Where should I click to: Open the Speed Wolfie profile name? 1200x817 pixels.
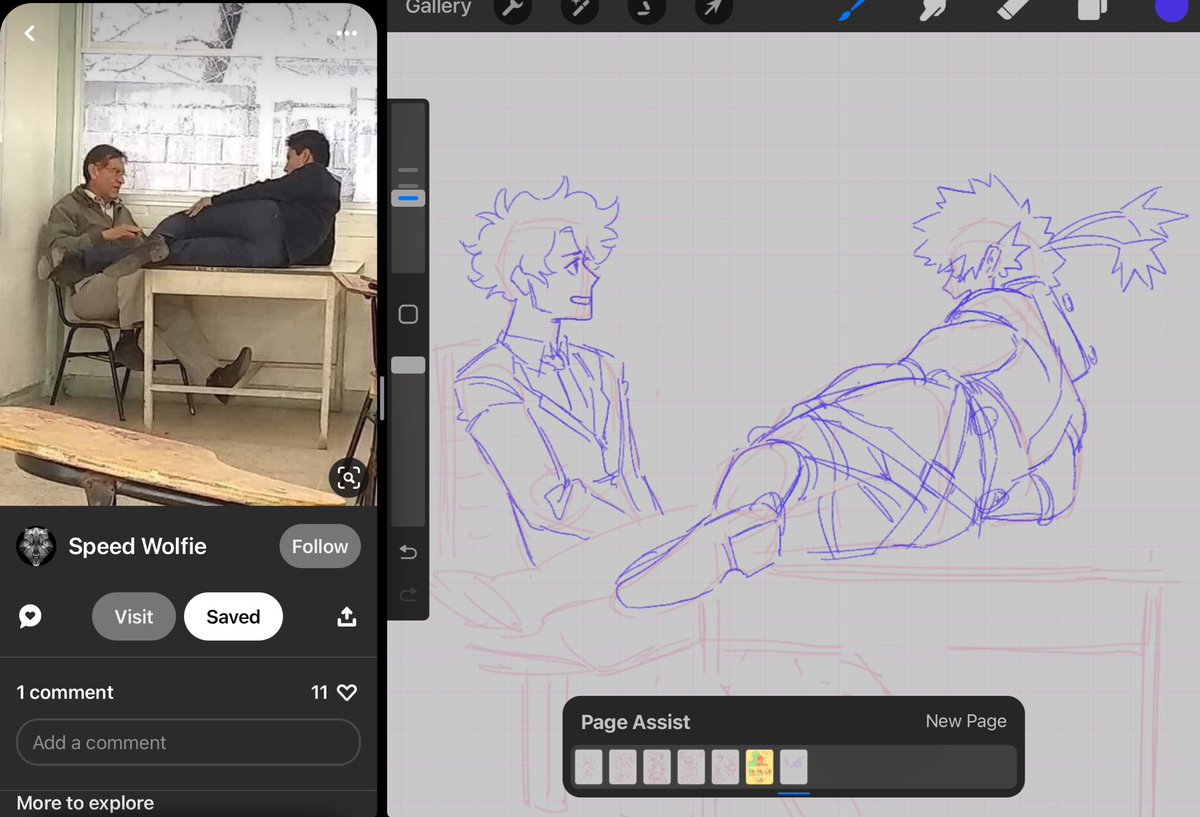tap(137, 546)
